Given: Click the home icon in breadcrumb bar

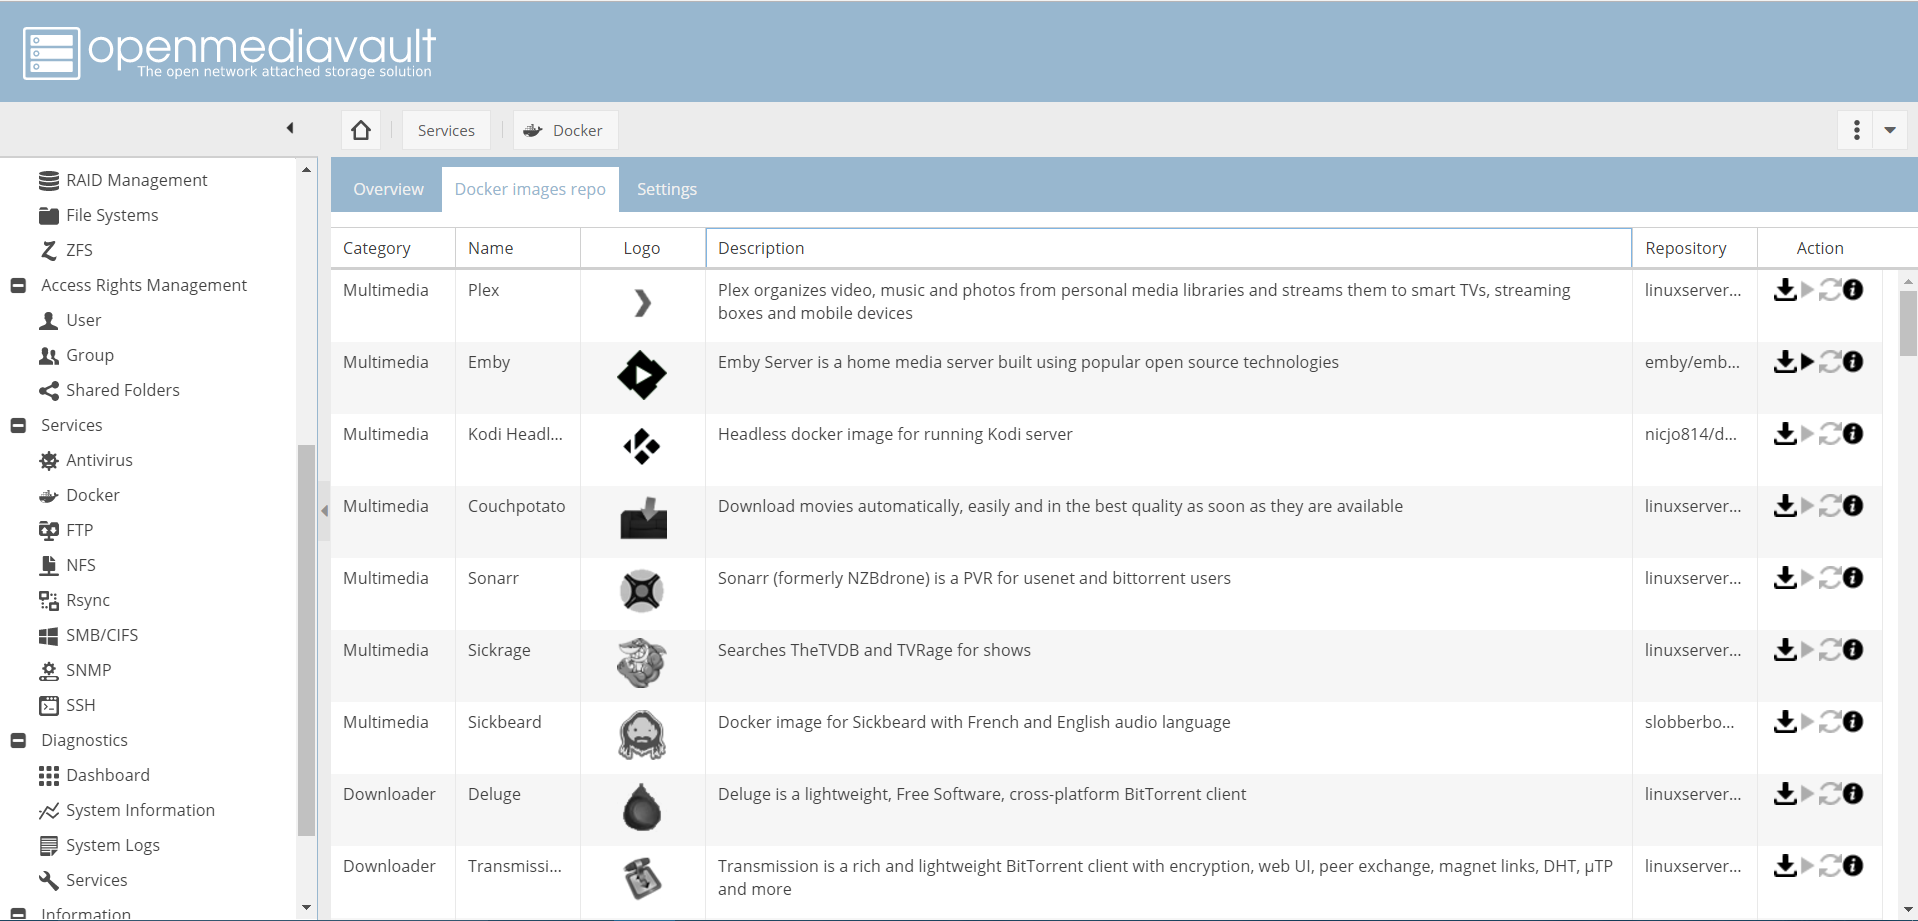Looking at the screenshot, I should [x=361, y=130].
